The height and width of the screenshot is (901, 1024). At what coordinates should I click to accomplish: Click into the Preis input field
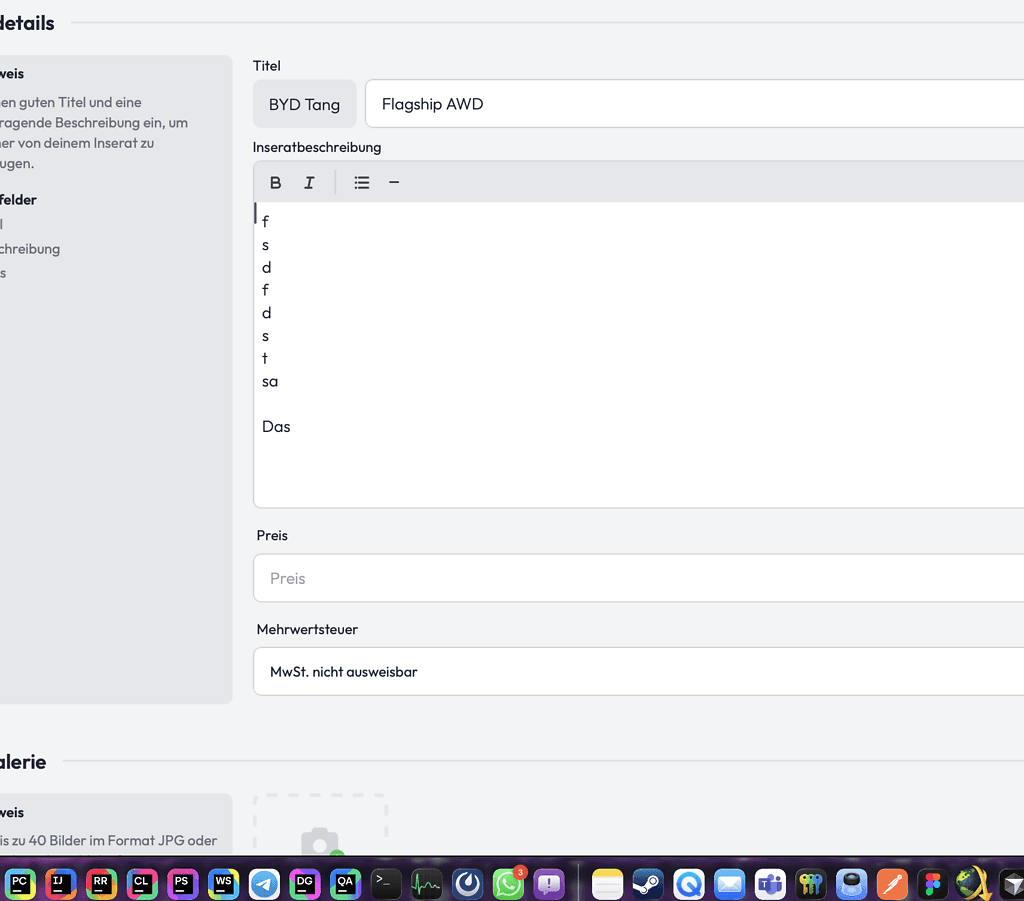[640, 578]
